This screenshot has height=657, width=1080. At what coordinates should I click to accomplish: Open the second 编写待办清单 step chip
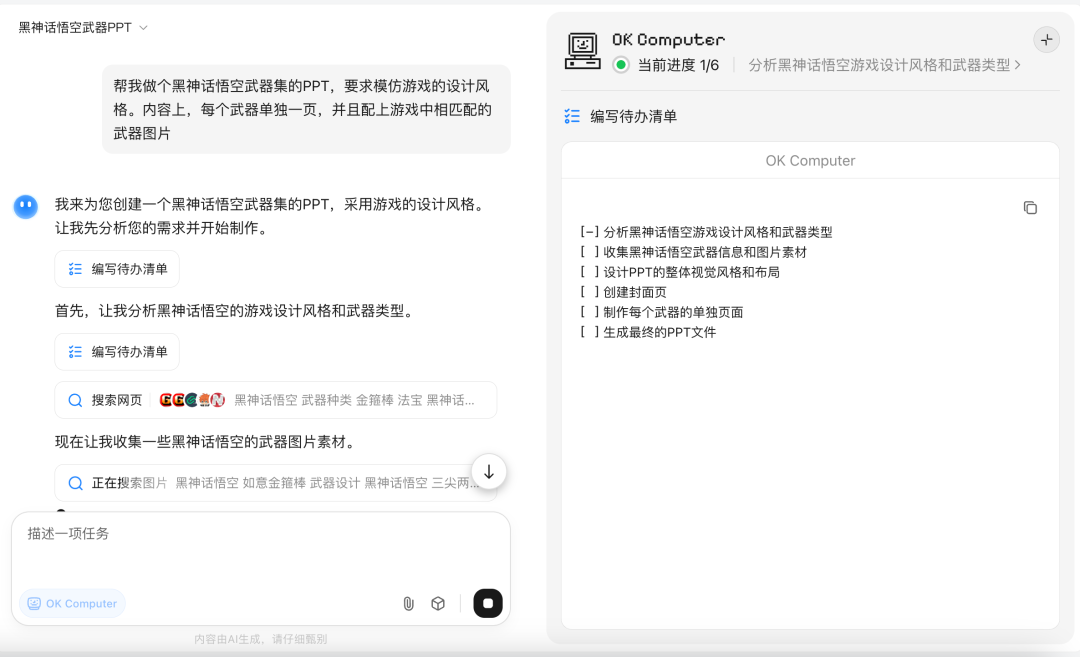click(117, 352)
